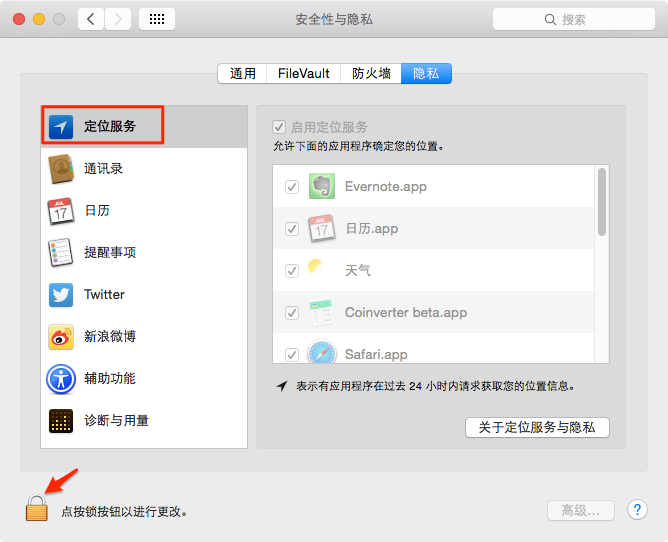The height and width of the screenshot is (542, 668).
Task: Switch to the 防火墙 tab
Action: point(371,74)
